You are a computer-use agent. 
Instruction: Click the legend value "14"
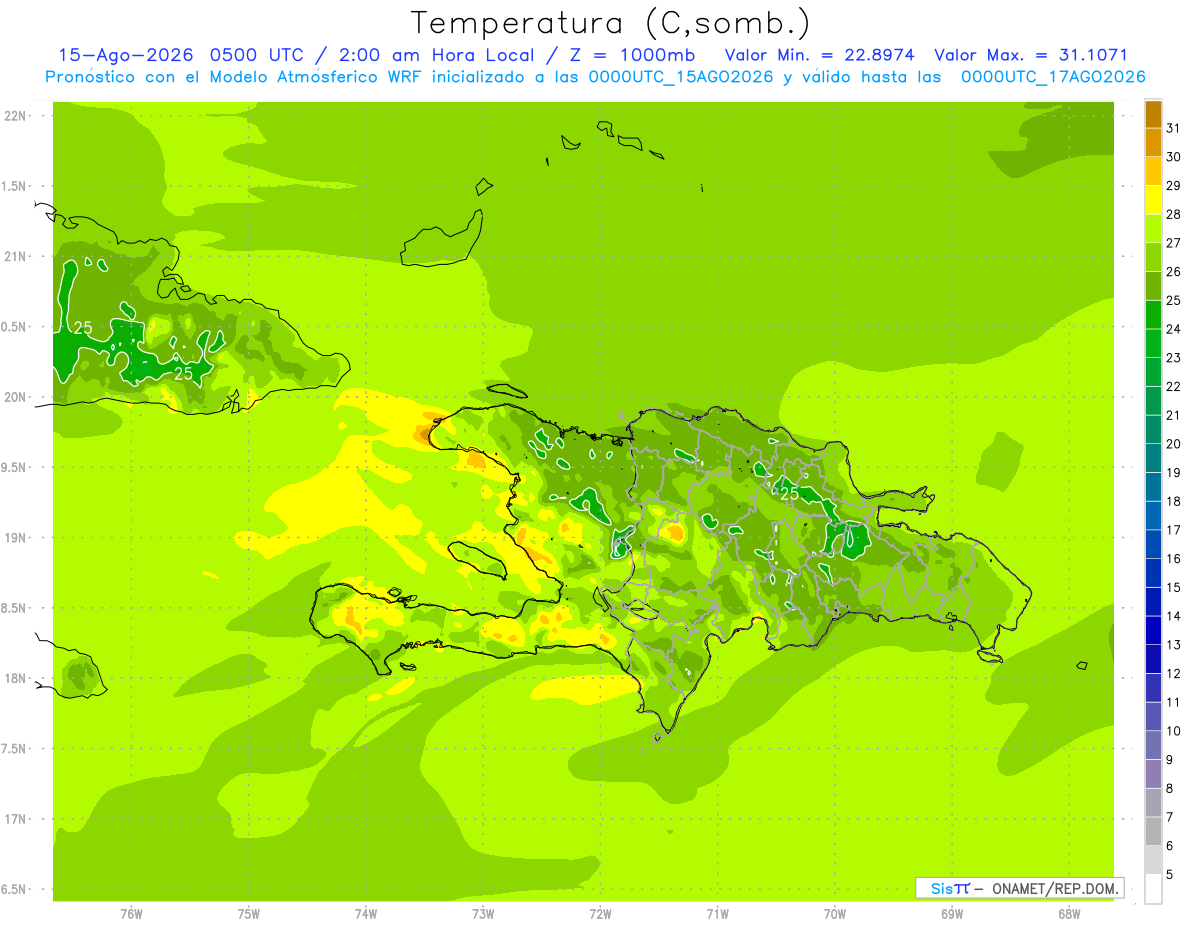tap(1173, 616)
